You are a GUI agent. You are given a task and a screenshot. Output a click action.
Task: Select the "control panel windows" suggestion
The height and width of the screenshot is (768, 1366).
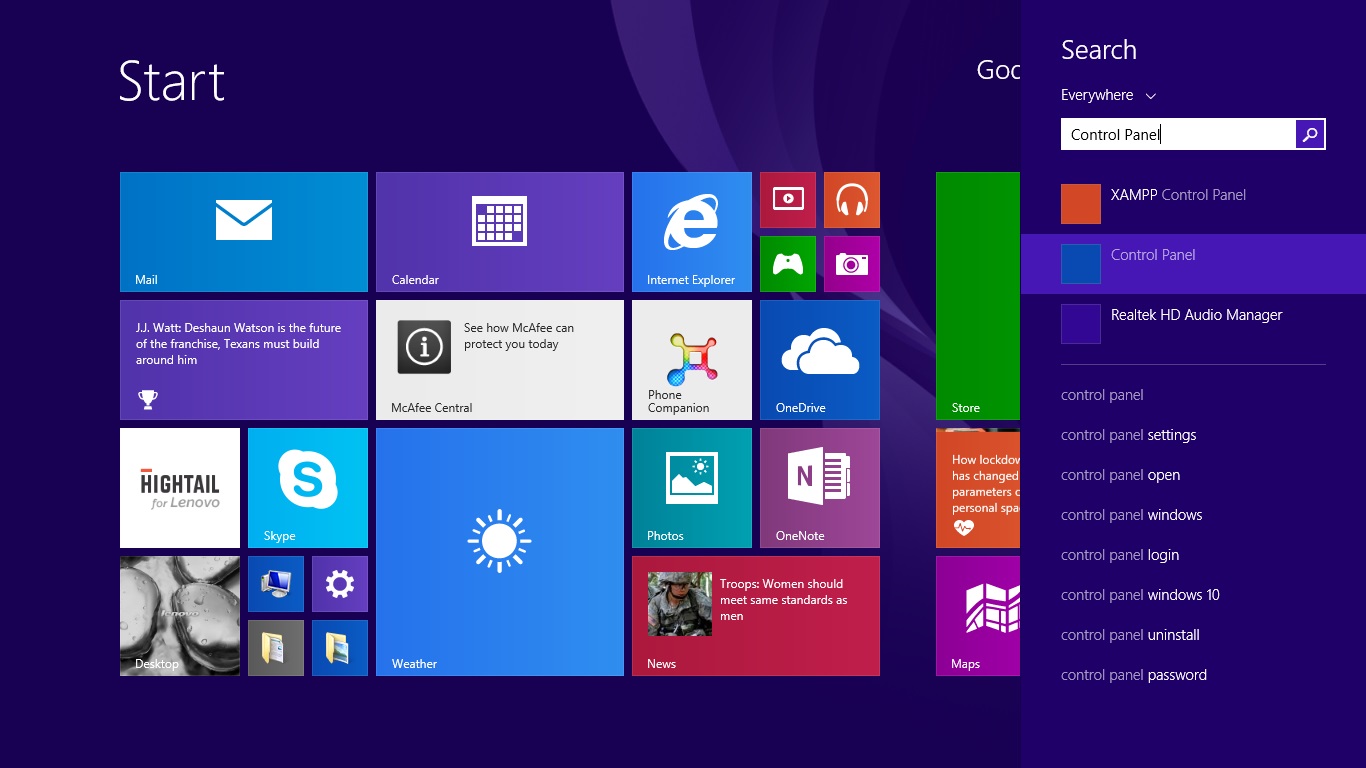tap(1132, 515)
